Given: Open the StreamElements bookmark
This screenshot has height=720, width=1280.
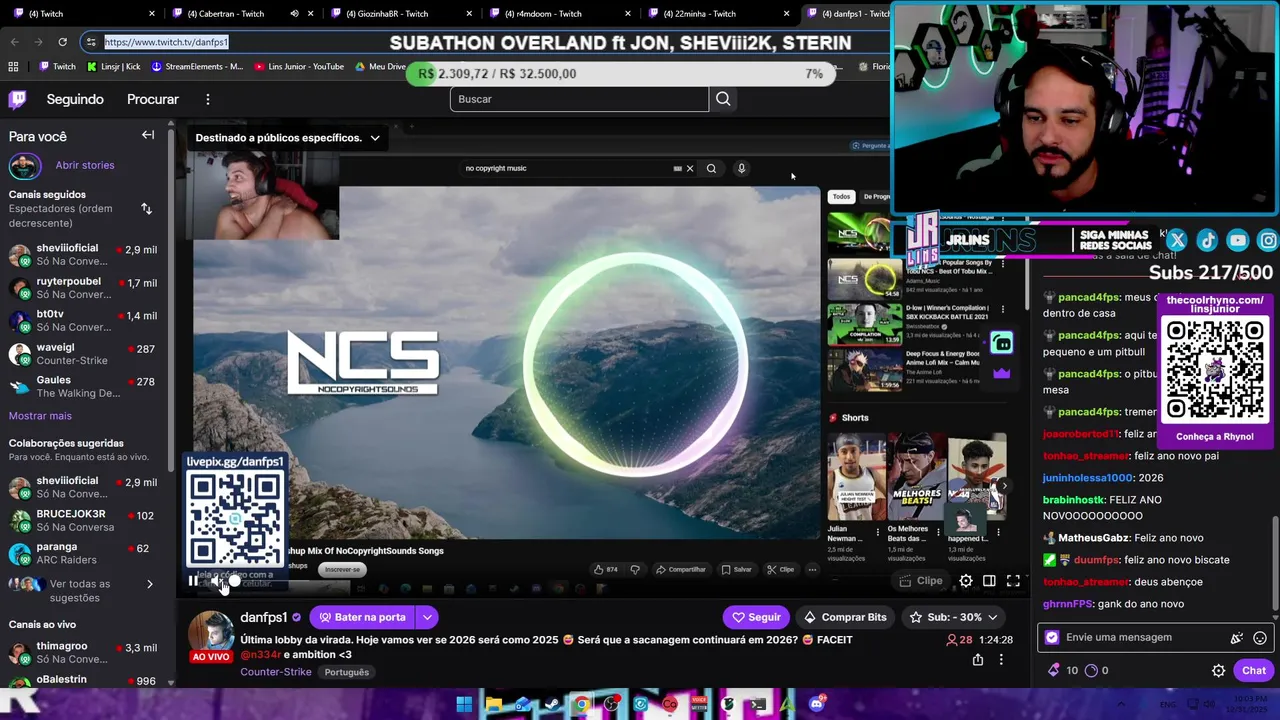Looking at the screenshot, I should [x=197, y=67].
